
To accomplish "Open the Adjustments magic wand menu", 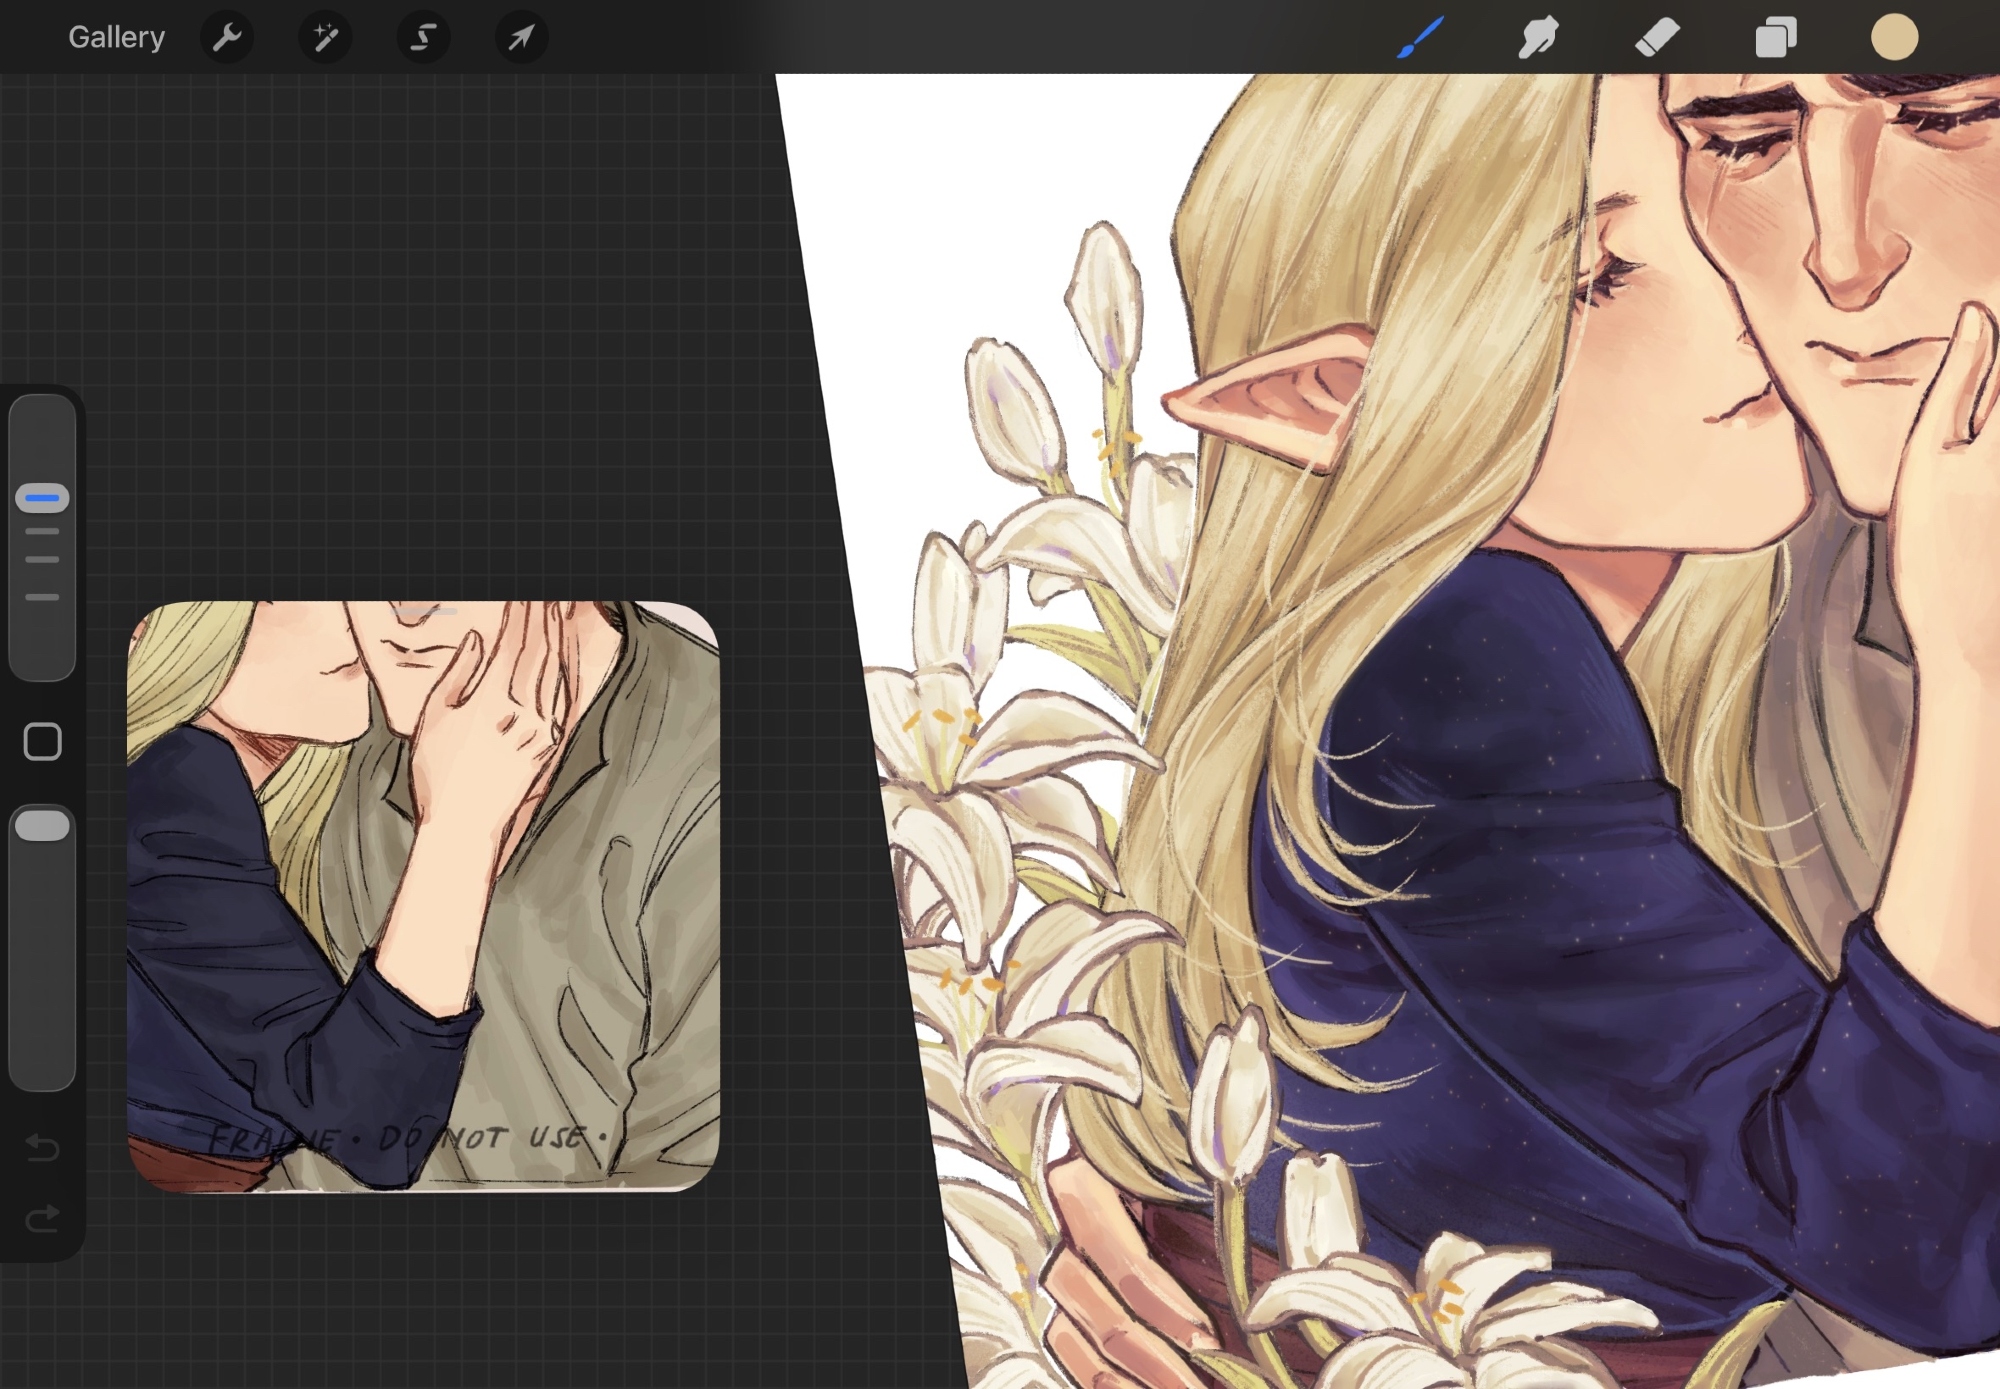I will [x=325, y=38].
